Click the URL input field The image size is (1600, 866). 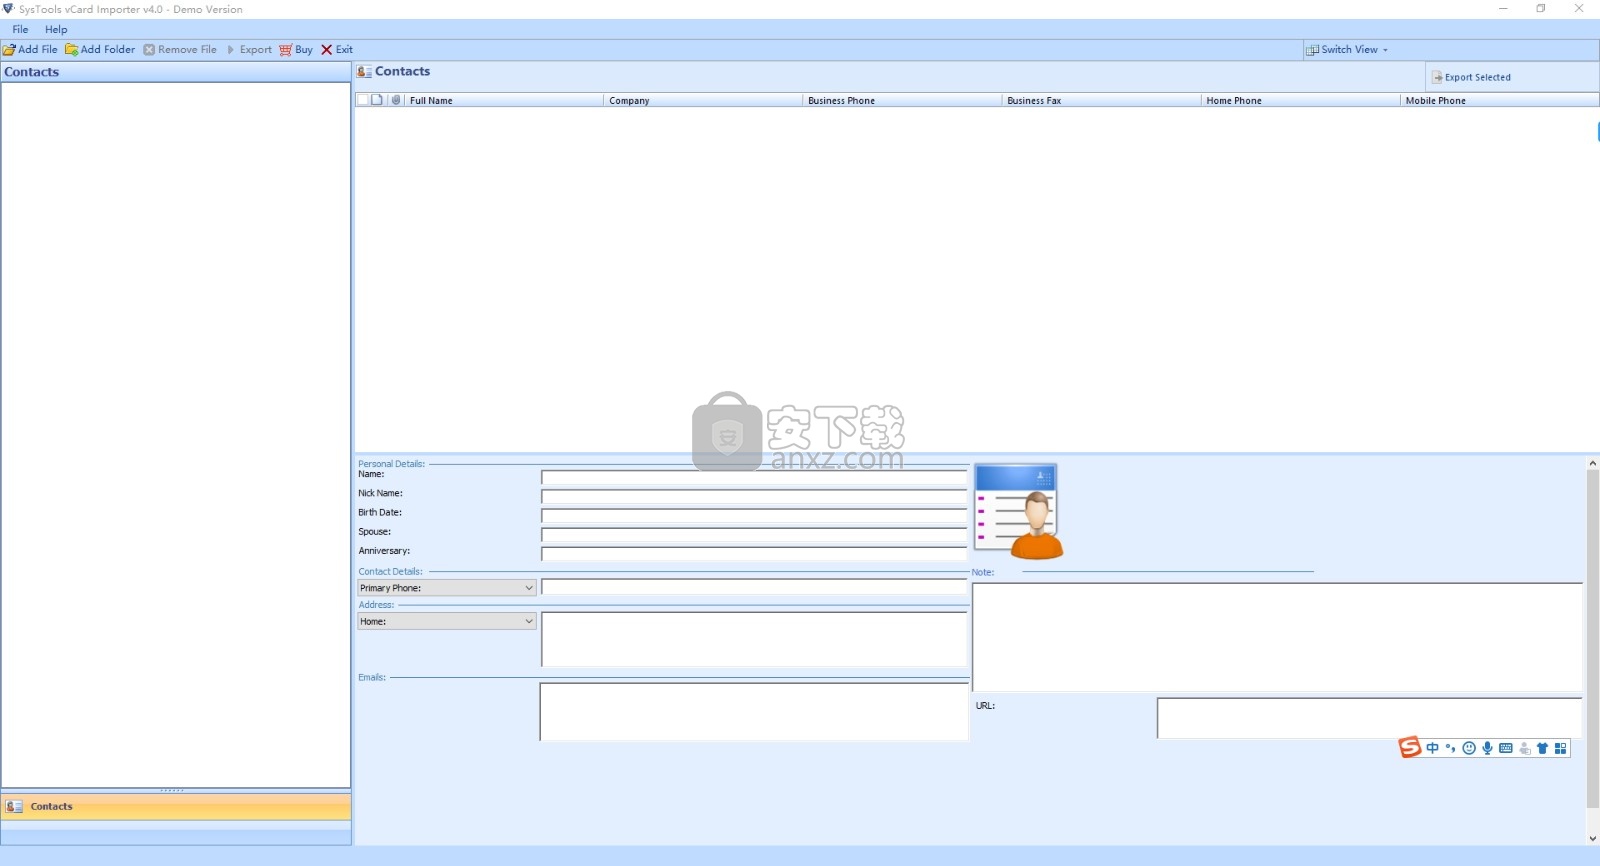pos(1369,718)
